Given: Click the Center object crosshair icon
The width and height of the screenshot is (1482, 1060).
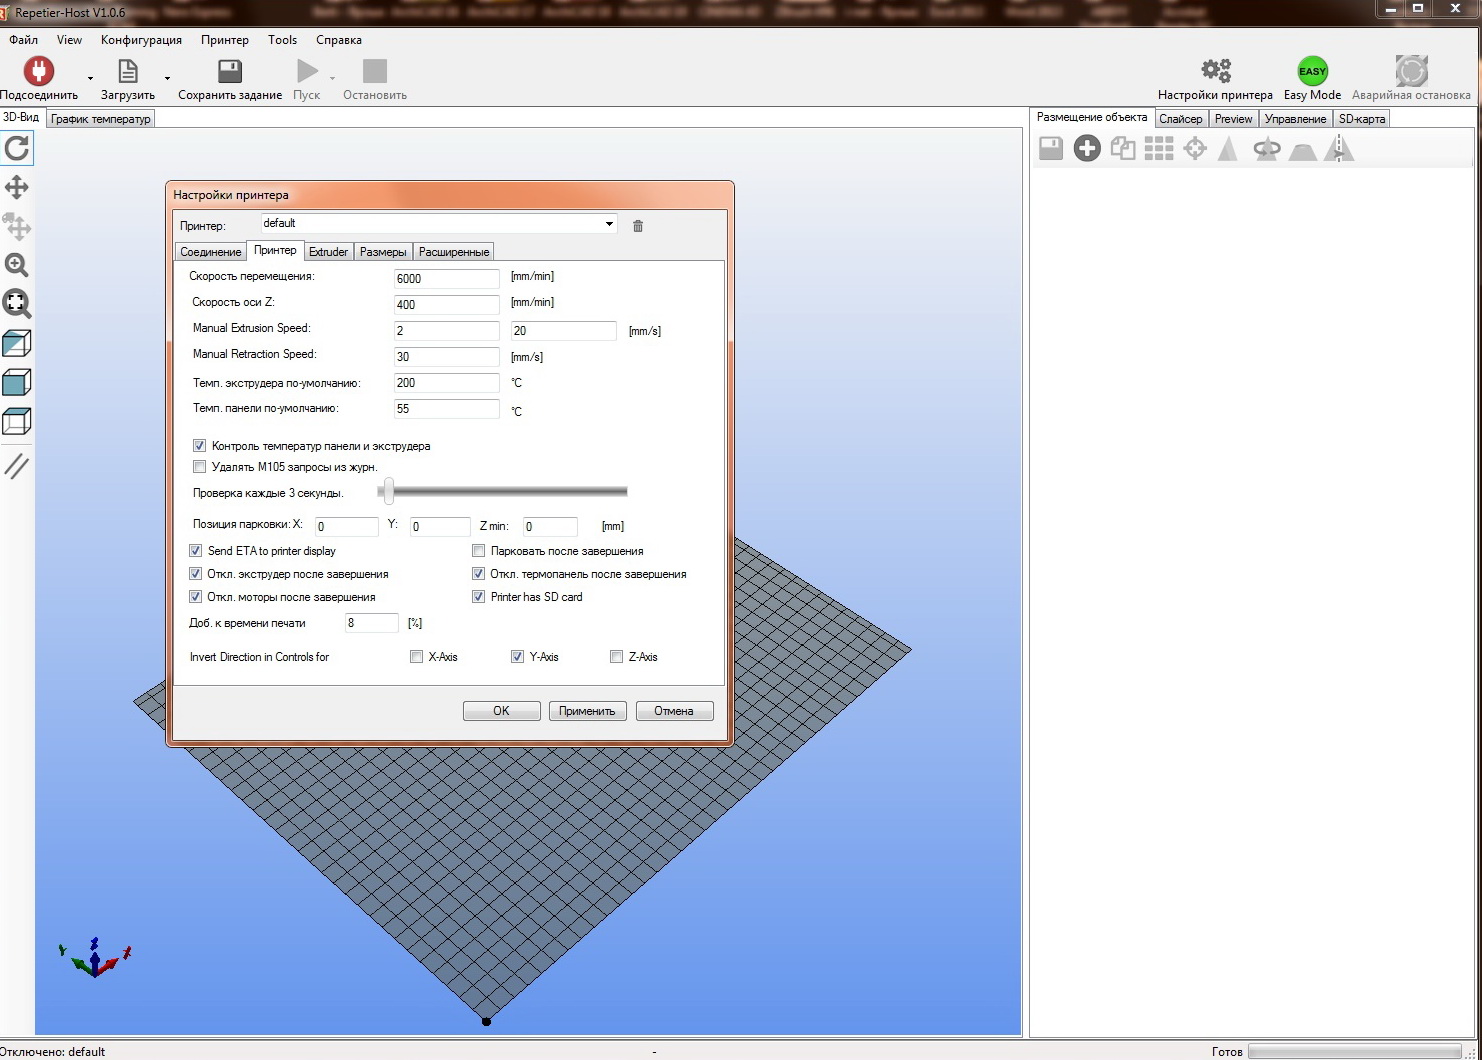Looking at the screenshot, I should [1195, 149].
